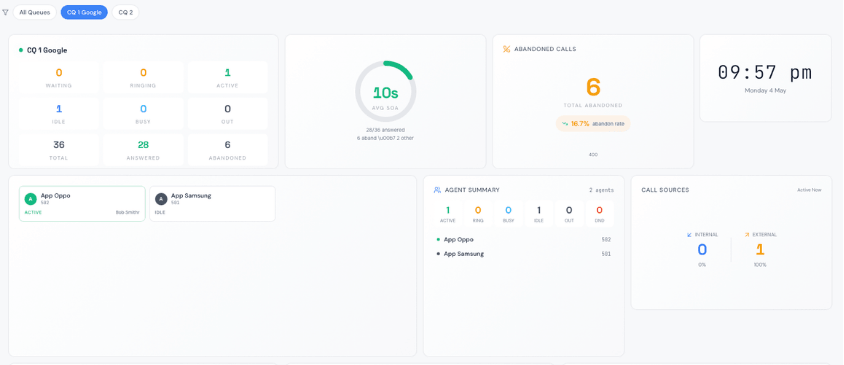Click the 'ABANDONED CALLS' heading

pos(545,49)
